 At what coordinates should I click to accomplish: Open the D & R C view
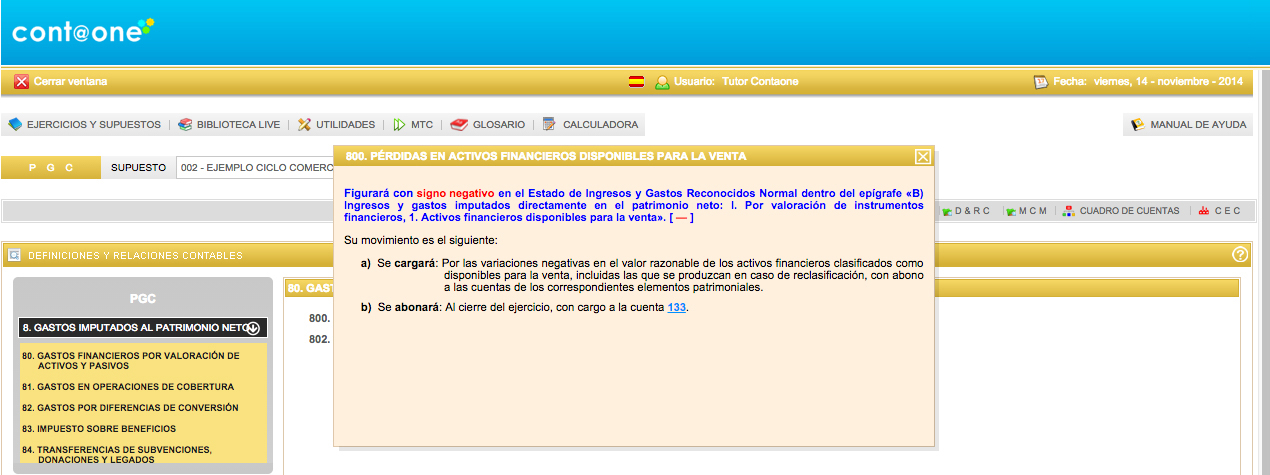972,211
